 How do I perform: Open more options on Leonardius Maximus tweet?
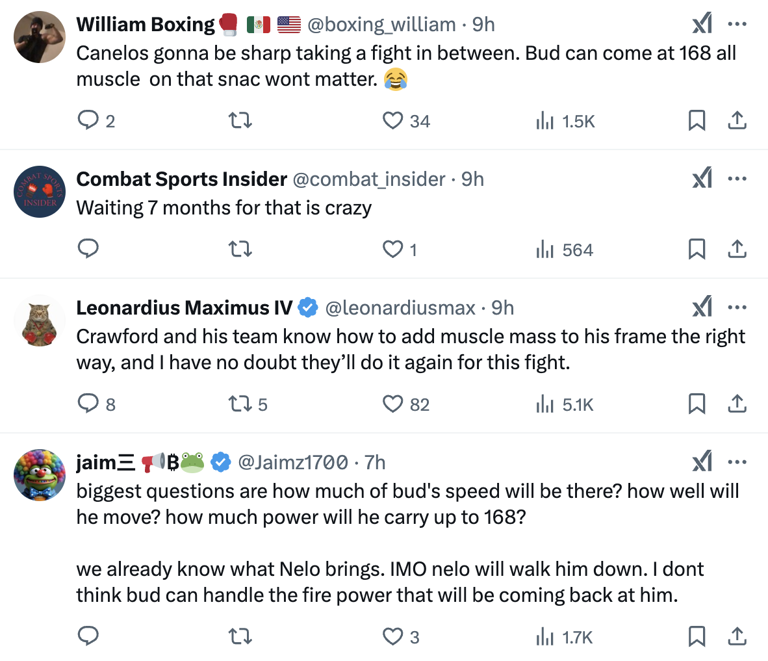pyautogui.click(x=737, y=307)
